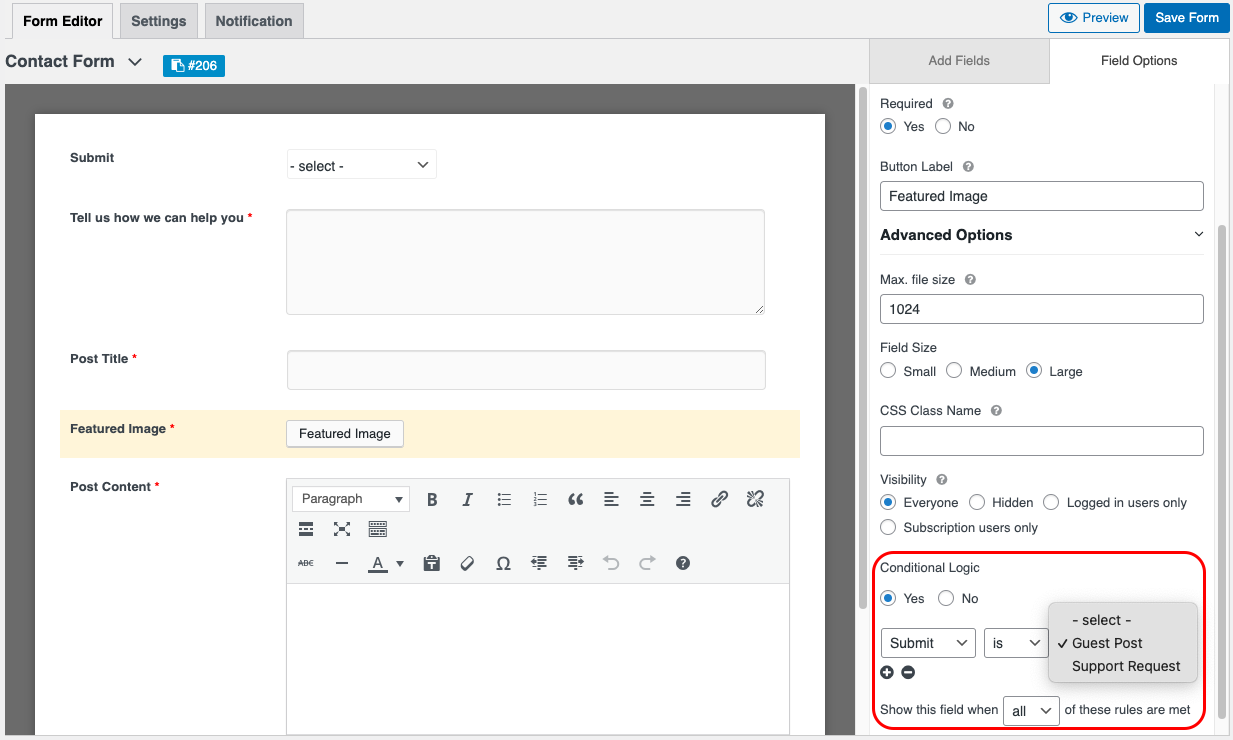Click the text color swatch button
1233x740 pixels.
coord(377,563)
